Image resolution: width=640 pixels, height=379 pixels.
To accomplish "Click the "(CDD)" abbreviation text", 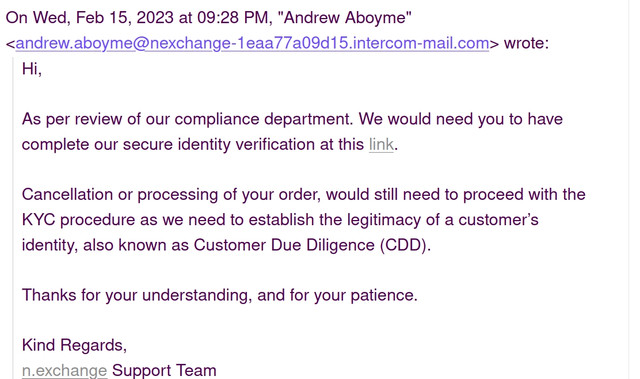I will (405, 245).
